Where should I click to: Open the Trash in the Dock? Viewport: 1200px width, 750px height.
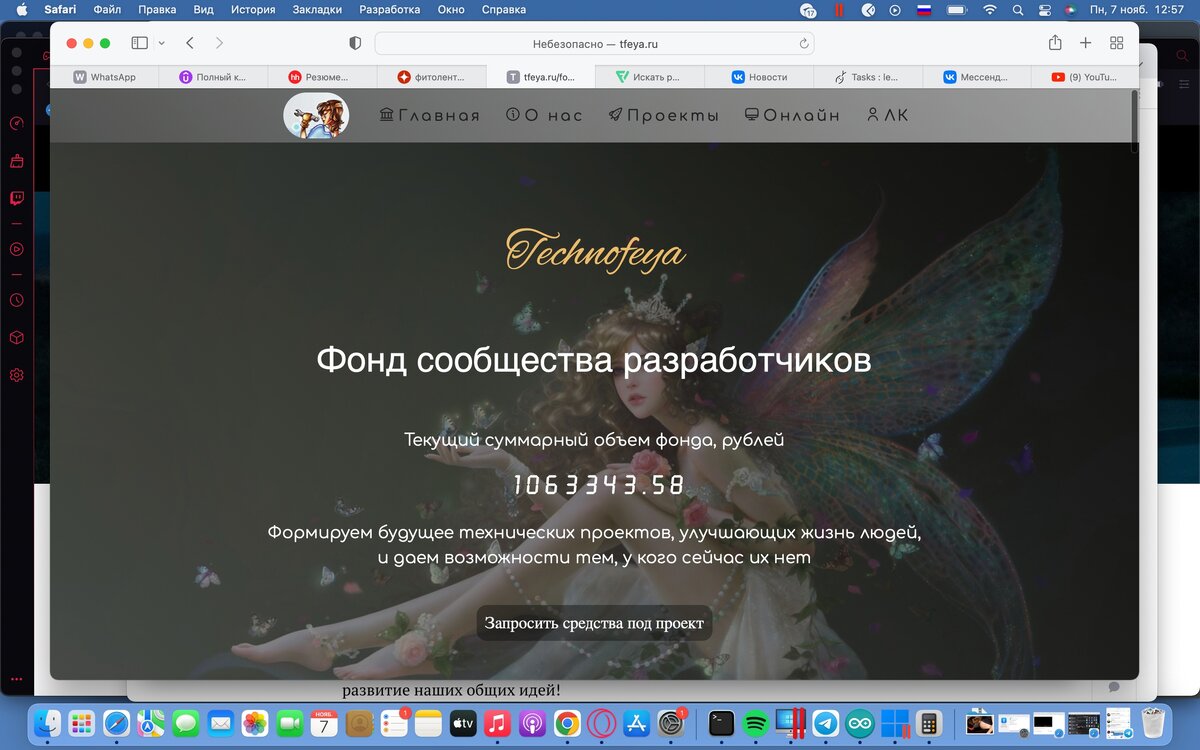tap(1153, 723)
